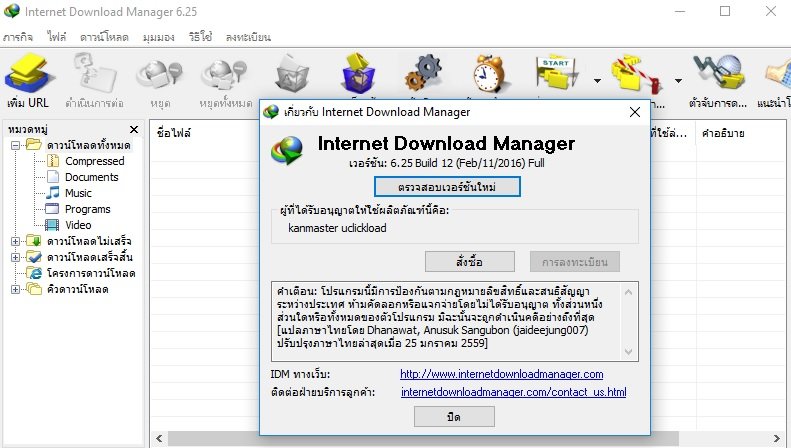Open the วิธีใช้ menu
This screenshot has height=448, width=791.
click(200, 37)
